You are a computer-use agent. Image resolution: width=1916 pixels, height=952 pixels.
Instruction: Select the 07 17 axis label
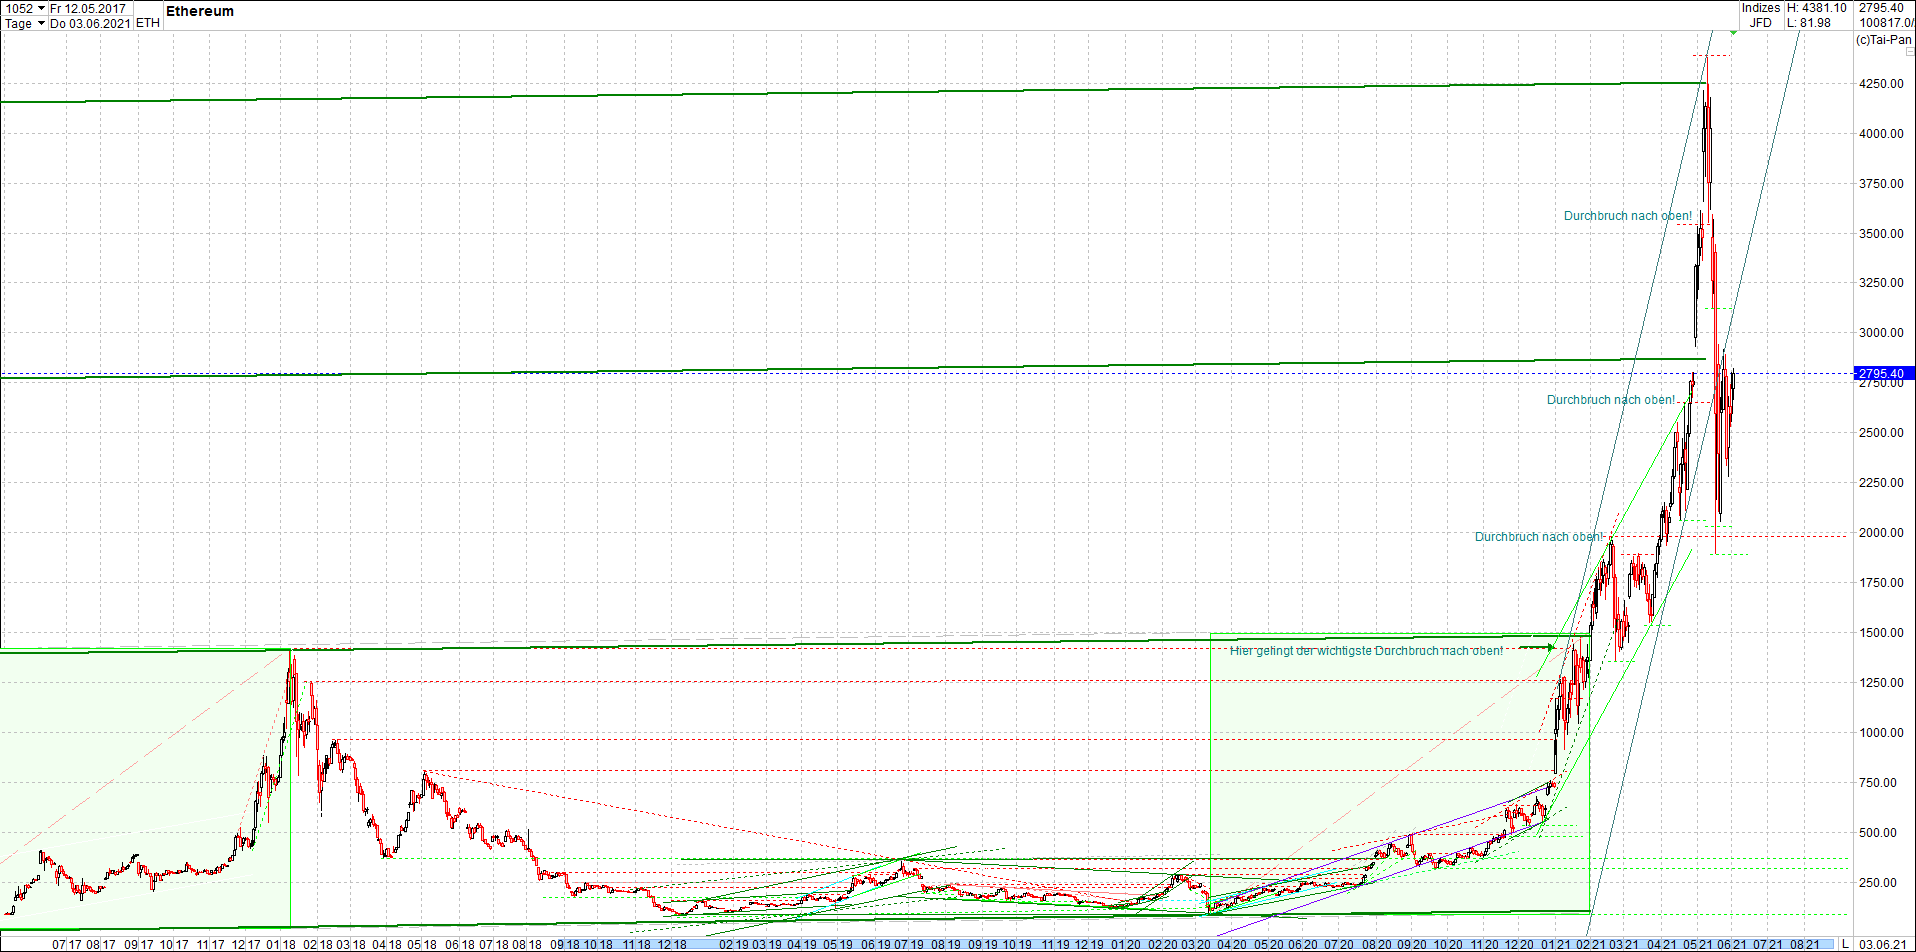point(64,944)
